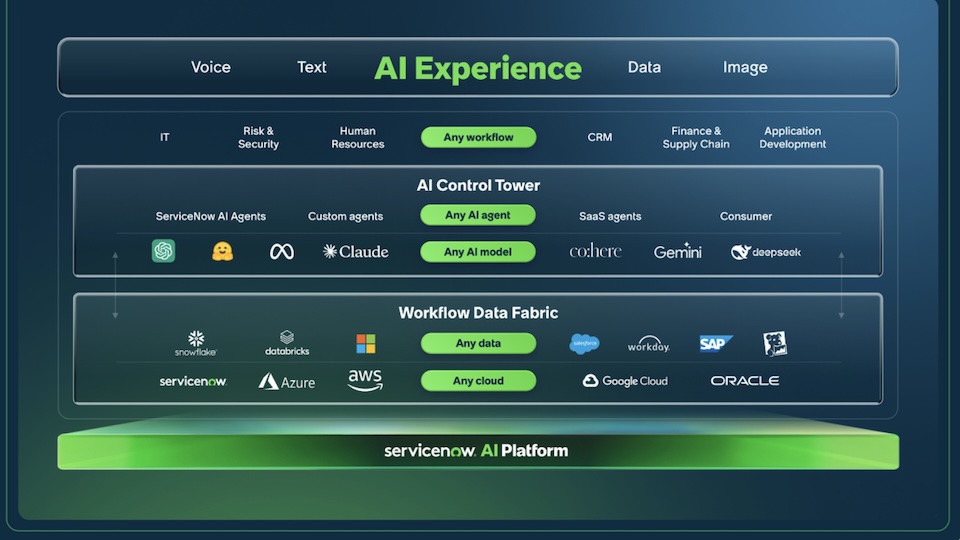960x540 pixels.
Task: Click the Any AI model button
Action: (x=478, y=252)
